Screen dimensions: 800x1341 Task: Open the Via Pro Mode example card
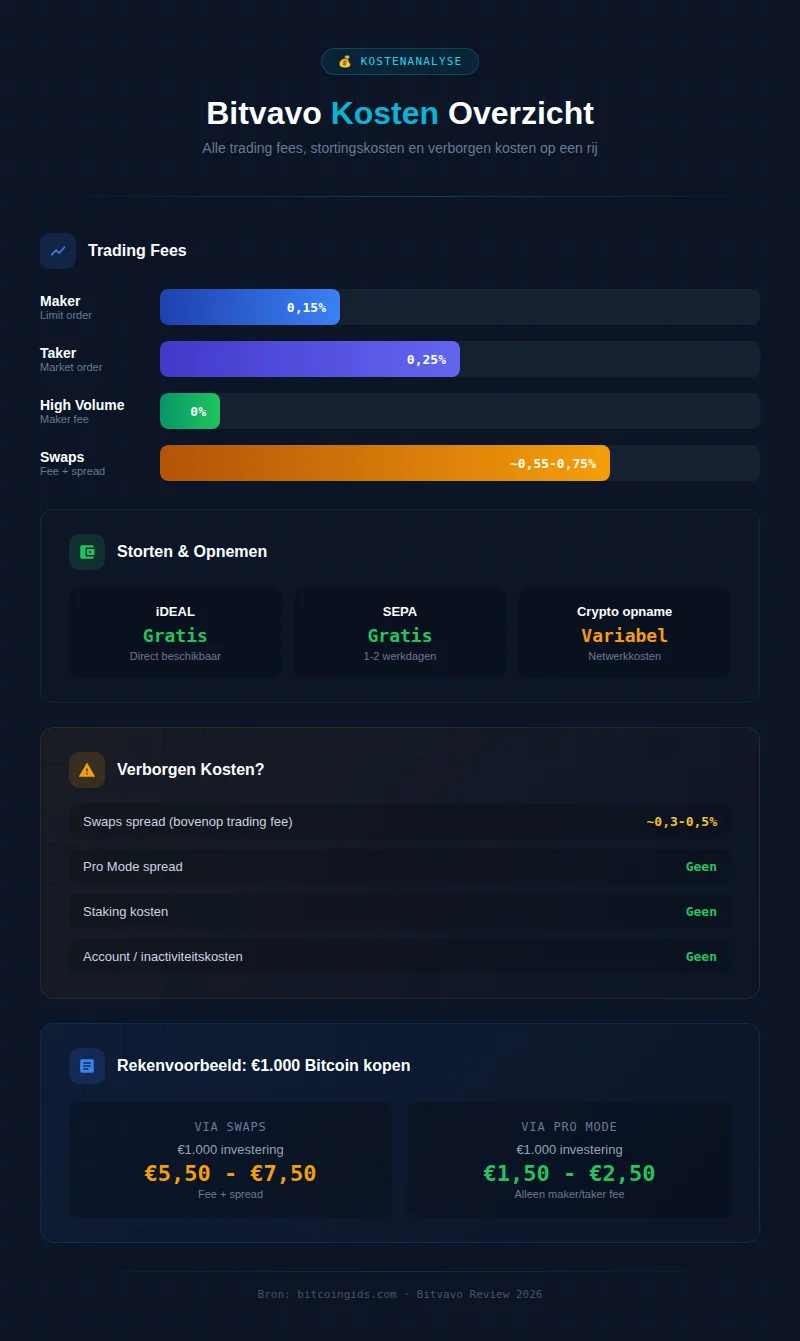tap(569, 1160)
